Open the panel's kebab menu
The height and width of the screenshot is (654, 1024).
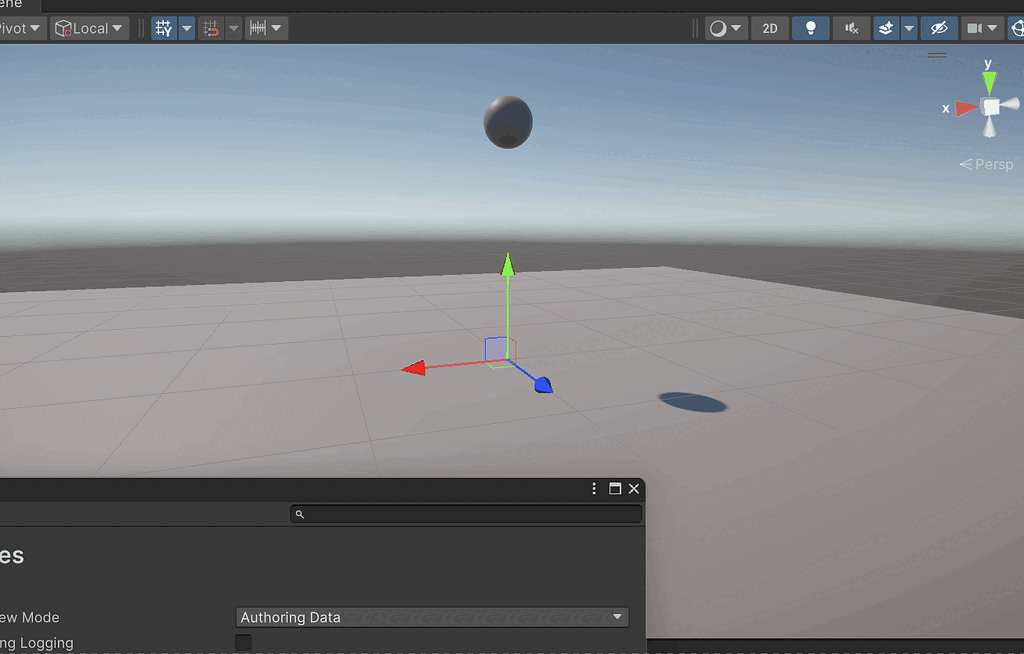594,489
